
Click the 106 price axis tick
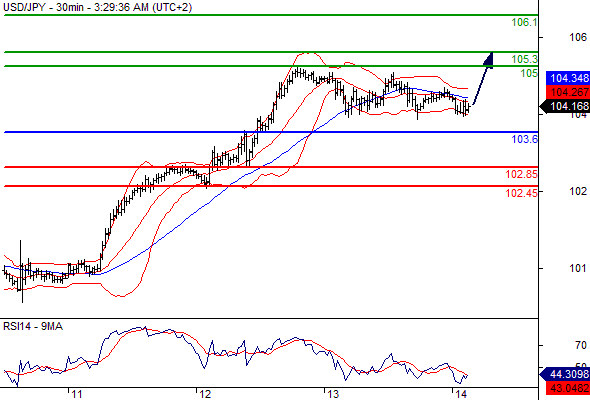pos(578,37)
